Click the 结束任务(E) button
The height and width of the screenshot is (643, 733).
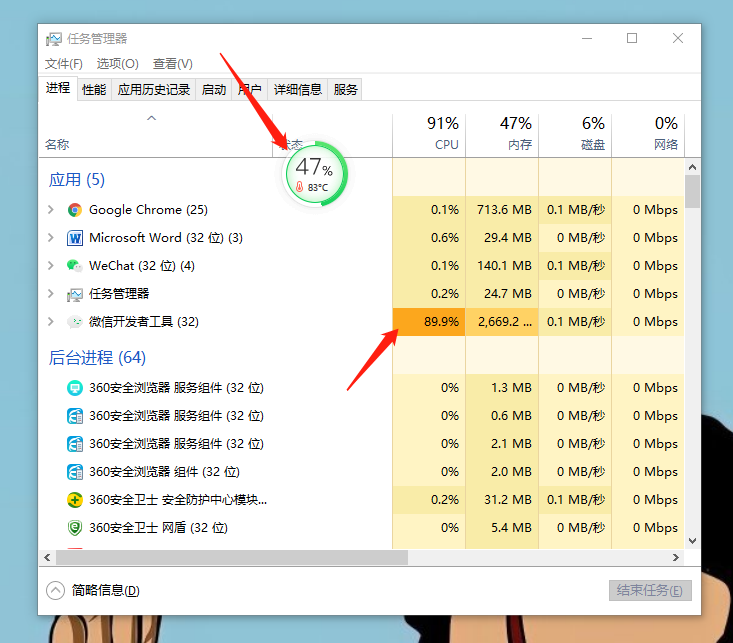tap(650, 591)
